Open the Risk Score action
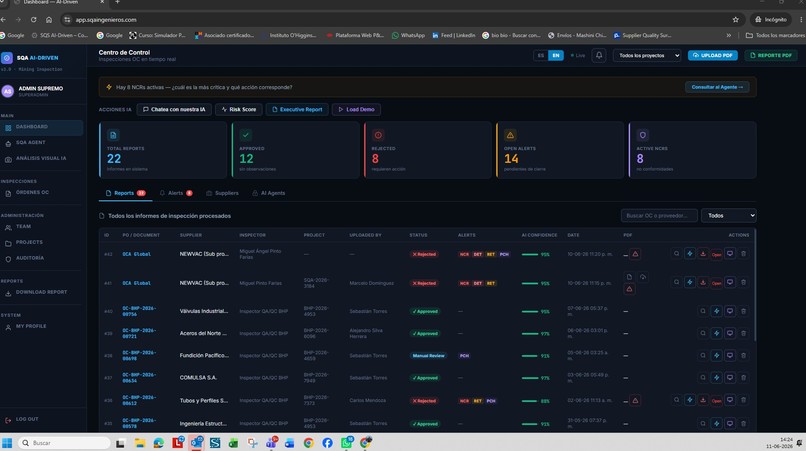This screenshot has height=451, width=806. [239, 110]
